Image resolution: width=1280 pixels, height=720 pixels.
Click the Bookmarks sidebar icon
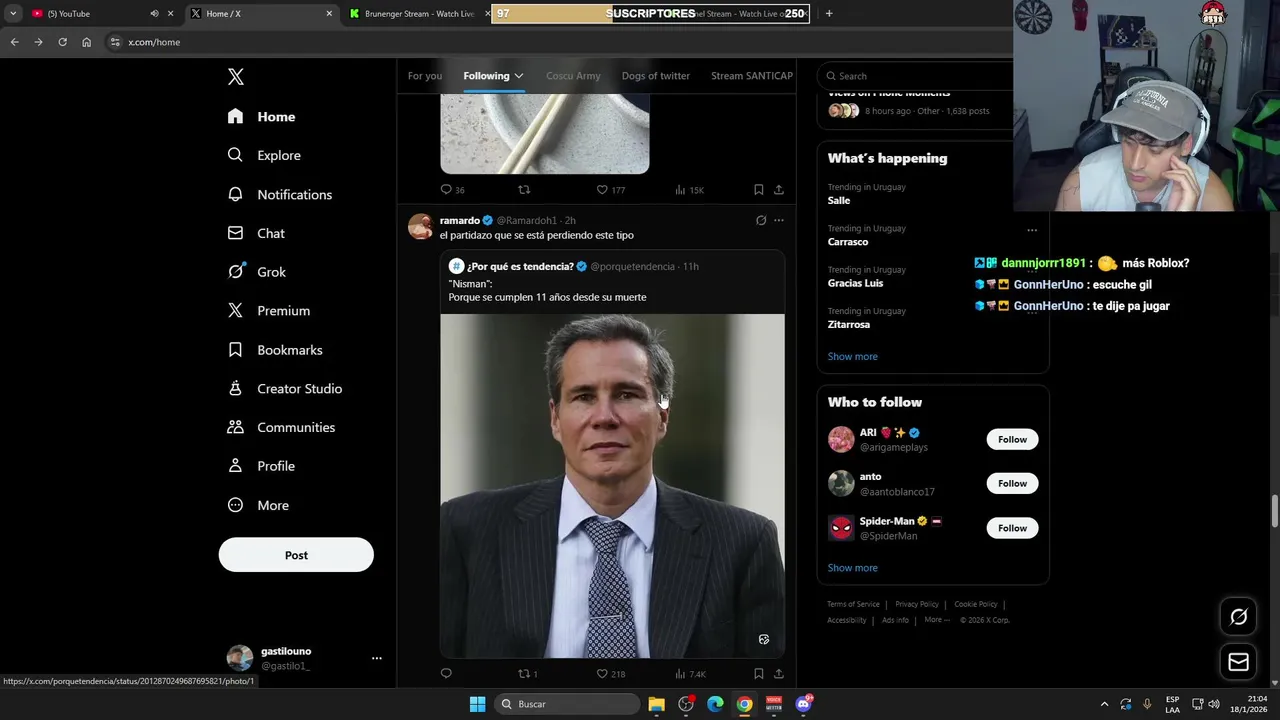(x=235, y=350)
